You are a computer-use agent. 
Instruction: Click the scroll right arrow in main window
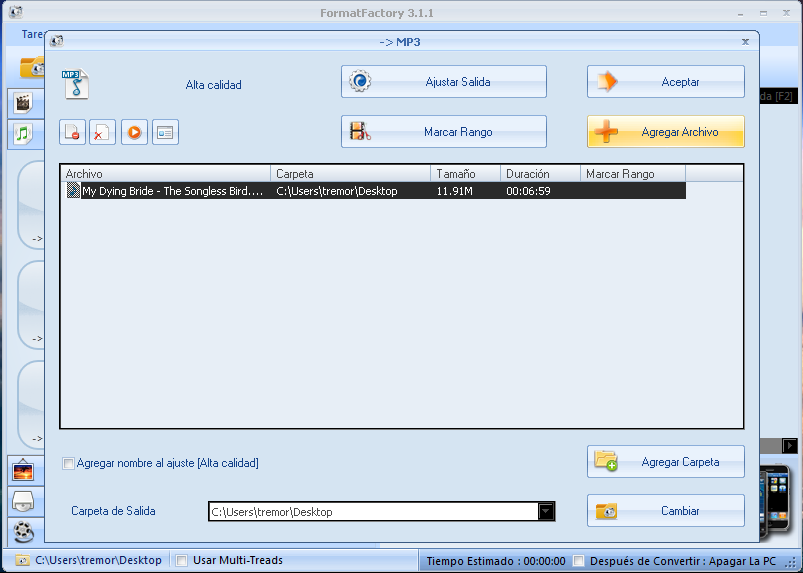point(789,445)
